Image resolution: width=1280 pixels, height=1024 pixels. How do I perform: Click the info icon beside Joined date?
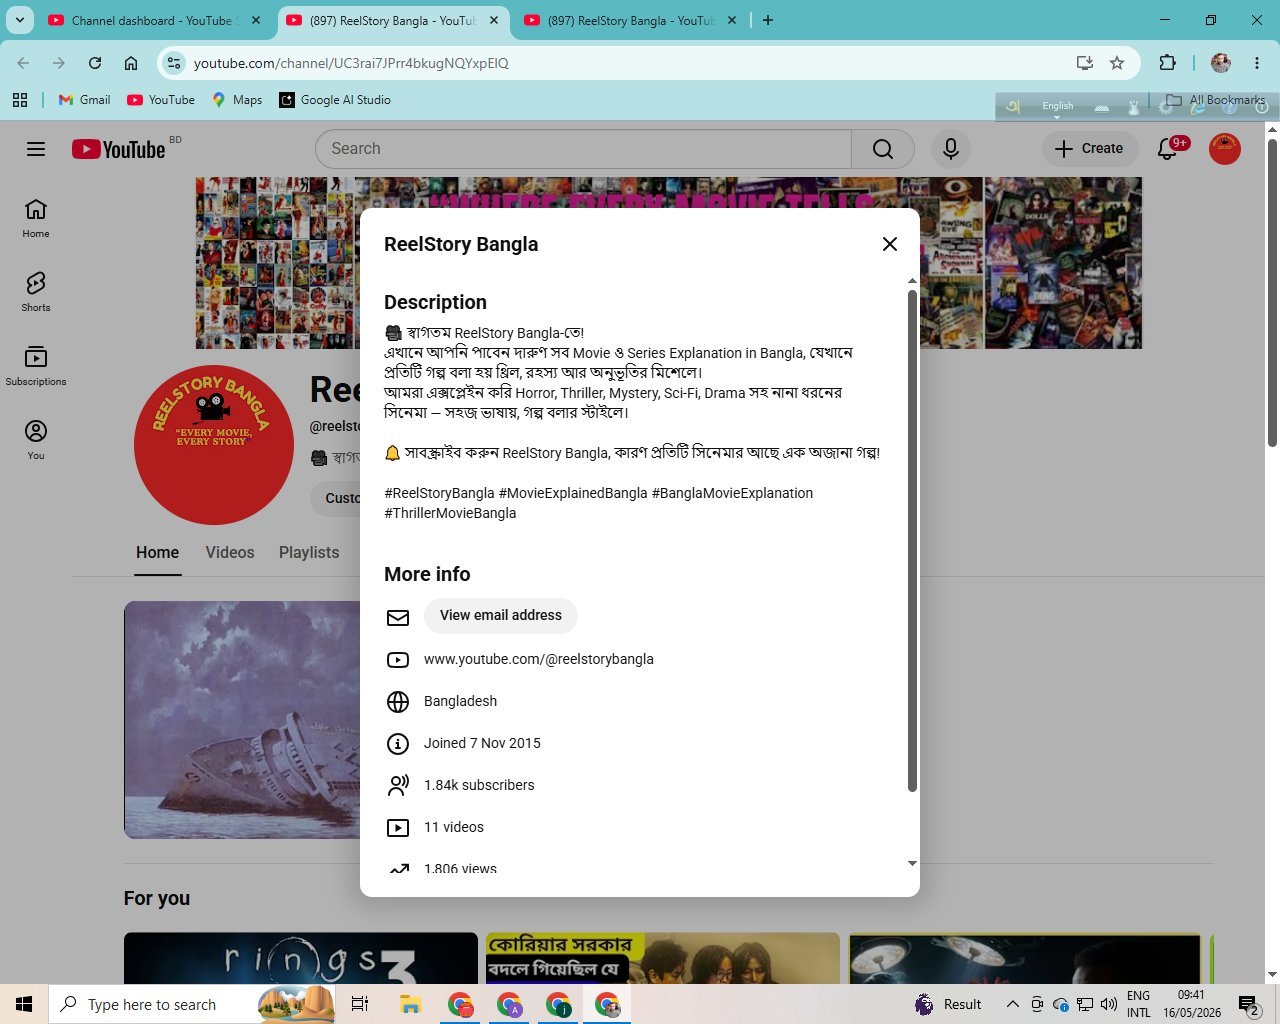(x=398, y=744)
